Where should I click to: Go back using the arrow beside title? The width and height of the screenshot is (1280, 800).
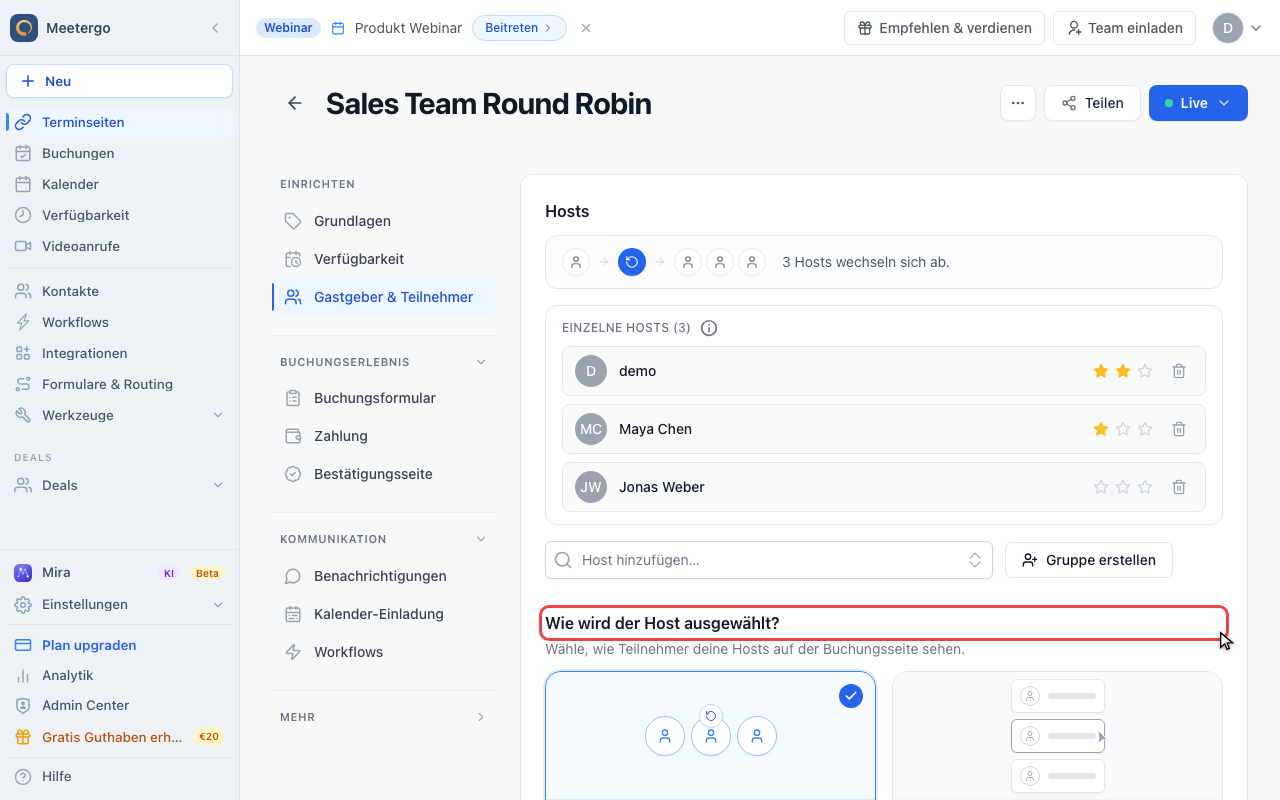pos(295,103)
